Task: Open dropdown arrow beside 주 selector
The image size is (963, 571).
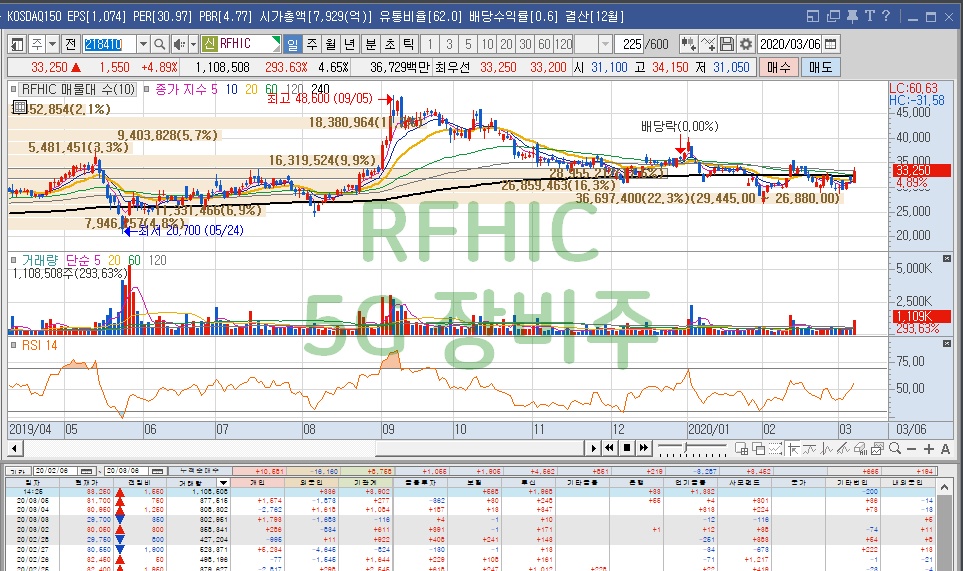Action: (x=52, y=44)
